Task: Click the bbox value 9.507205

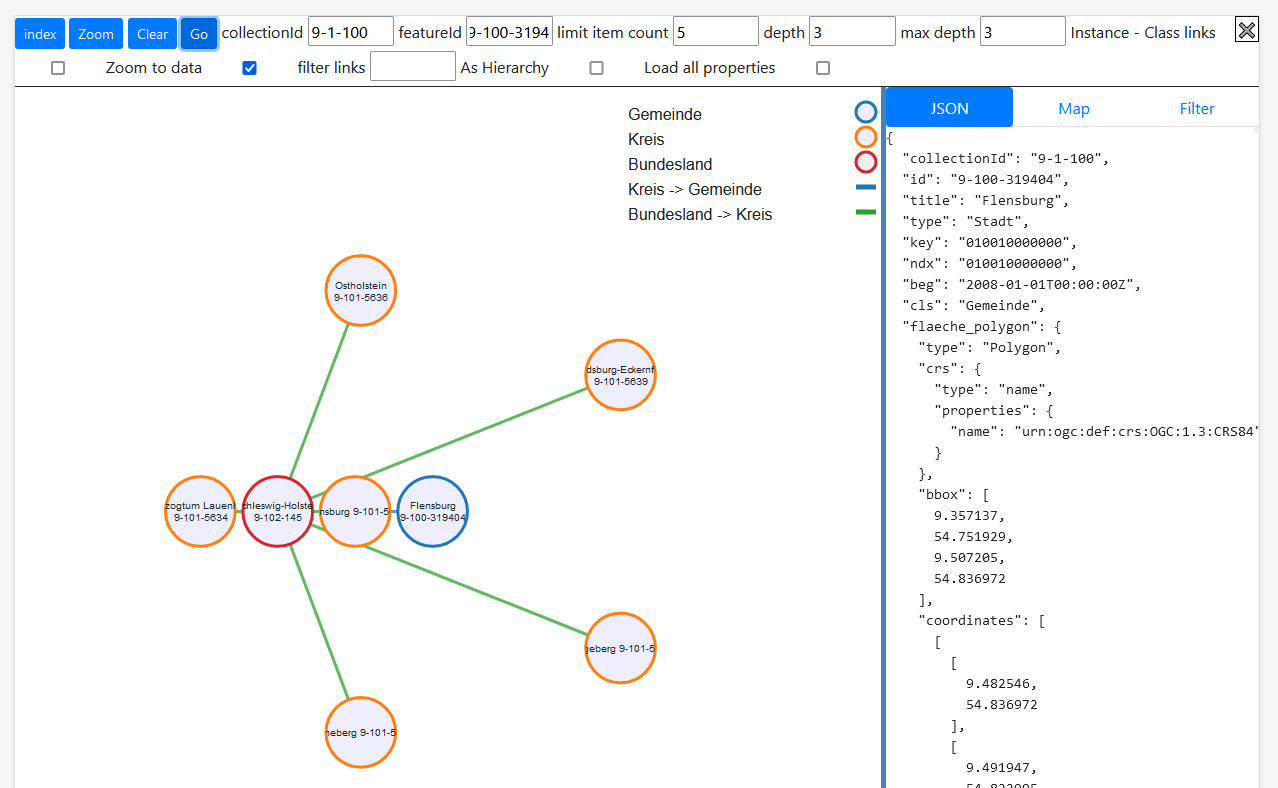Action: pyautogui.click(x=970, y=557)
